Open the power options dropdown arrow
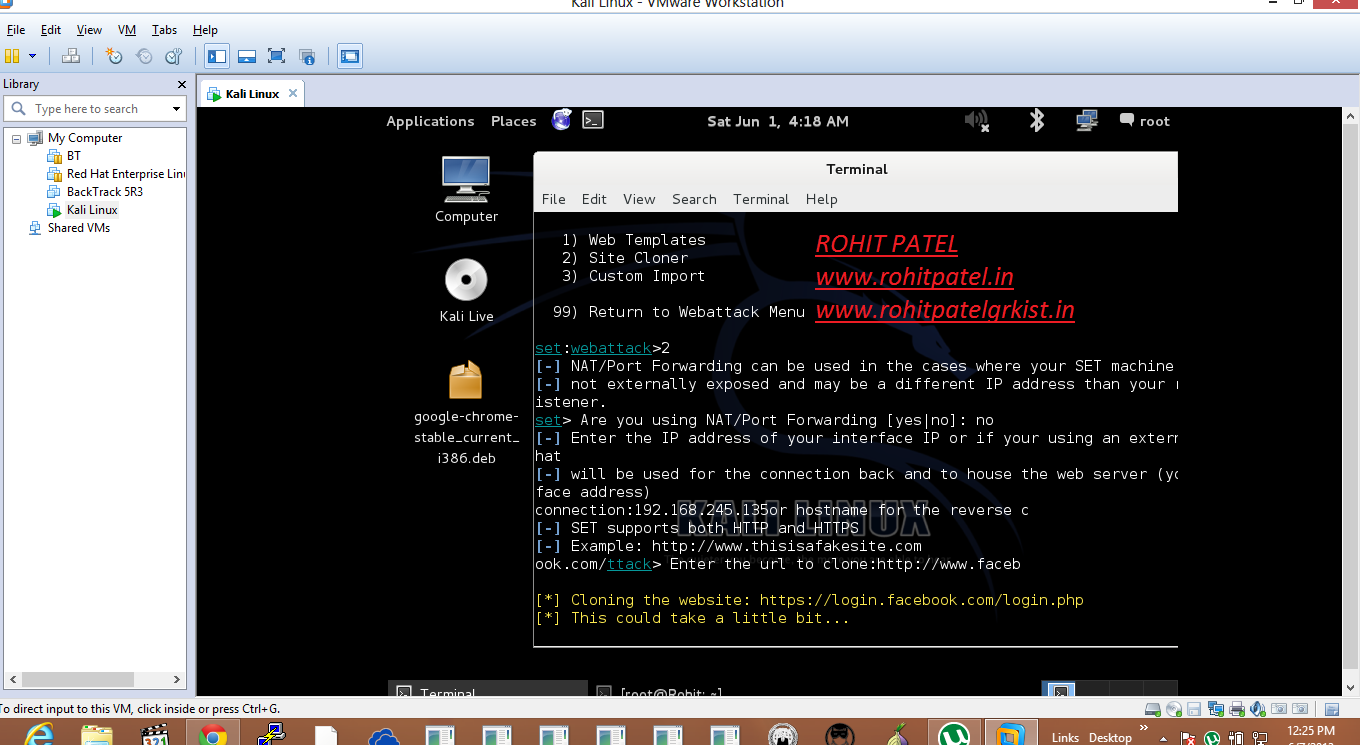 click(32, 56)
